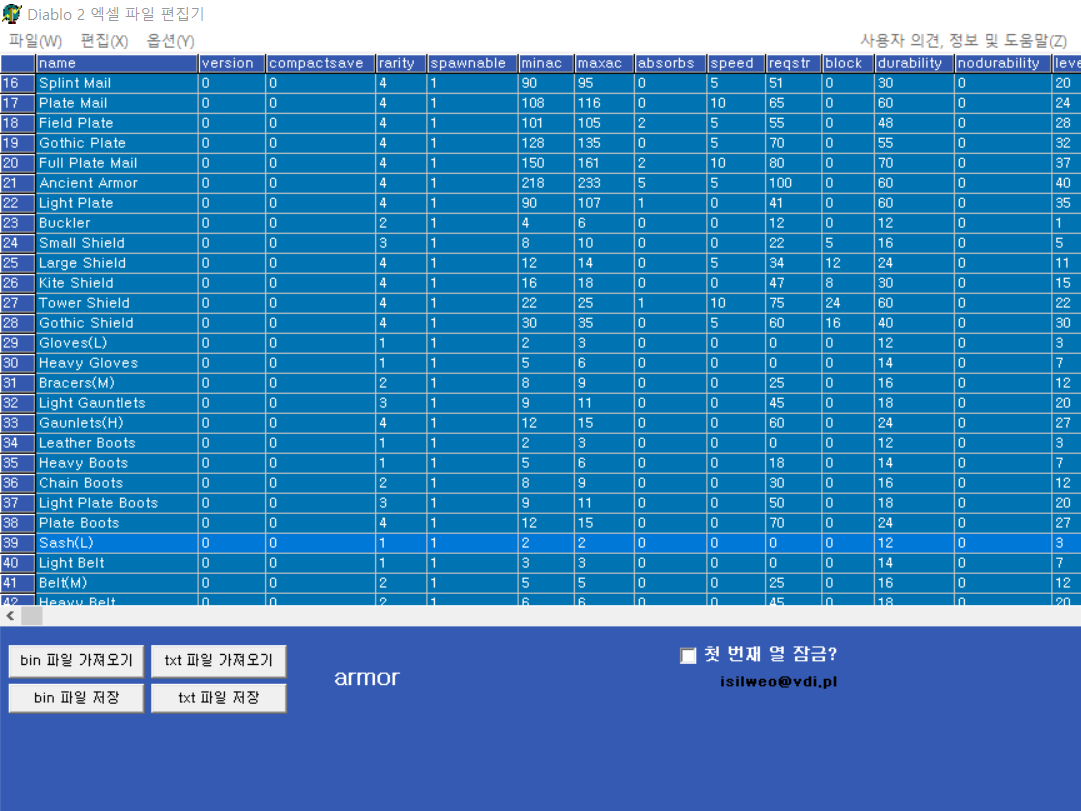Screen dimensions: 1081x811
Task: Click the txt 파일 가져오기 button
Action: (x=219, y=661)
